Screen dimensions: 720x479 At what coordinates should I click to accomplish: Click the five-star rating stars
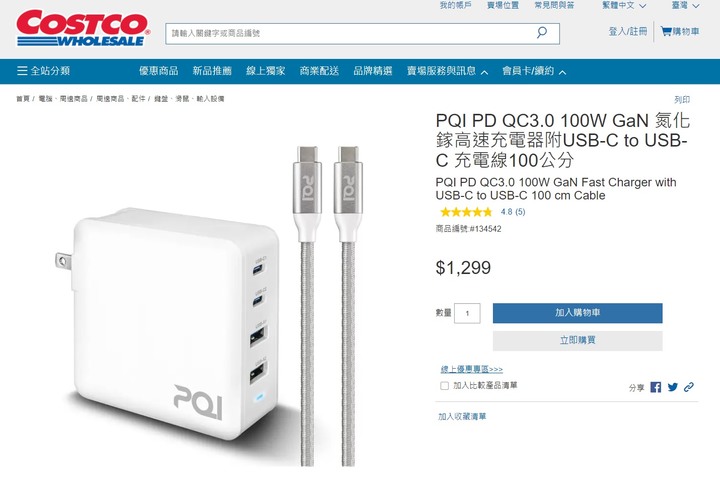click(466, 212)
